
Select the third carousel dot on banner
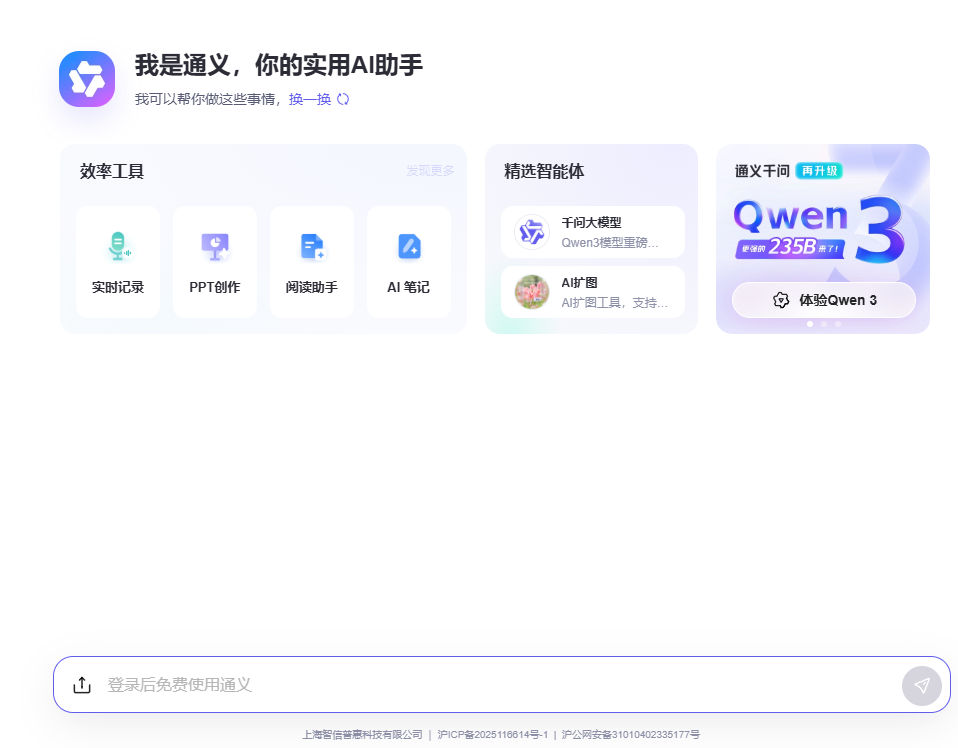click(838, 324)
